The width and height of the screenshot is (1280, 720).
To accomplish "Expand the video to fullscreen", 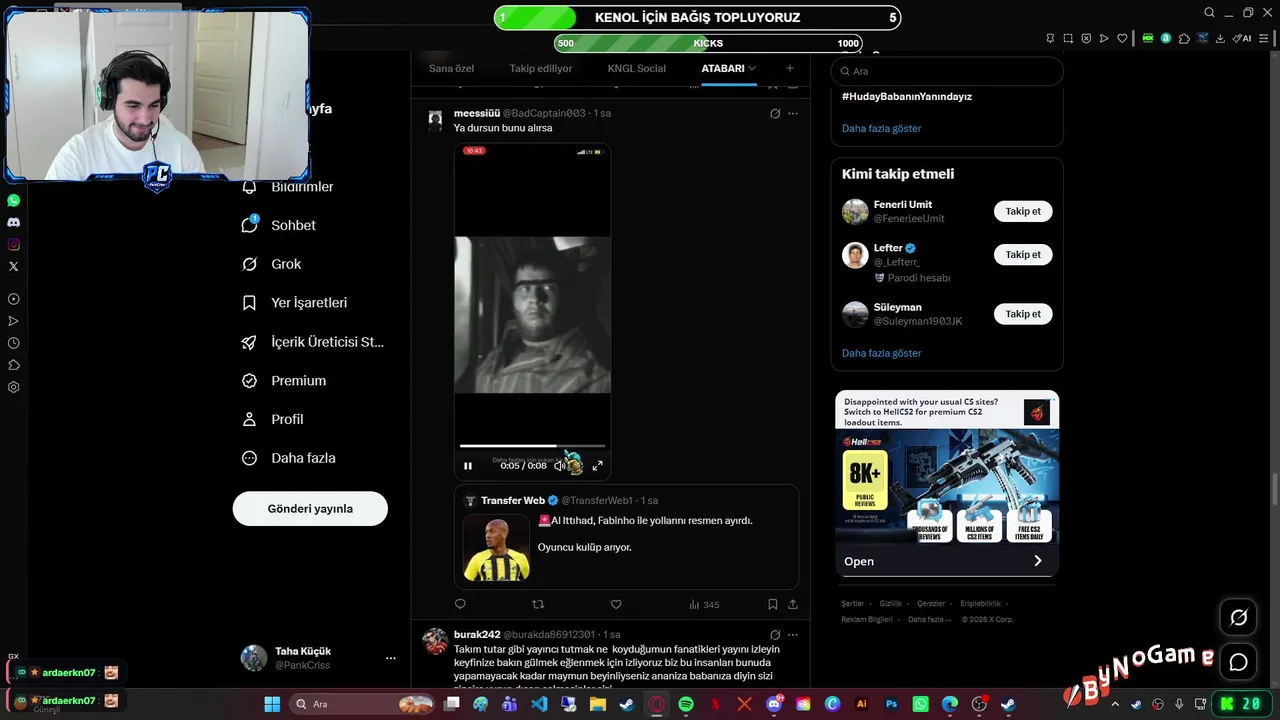I will (x=597, y=466).
